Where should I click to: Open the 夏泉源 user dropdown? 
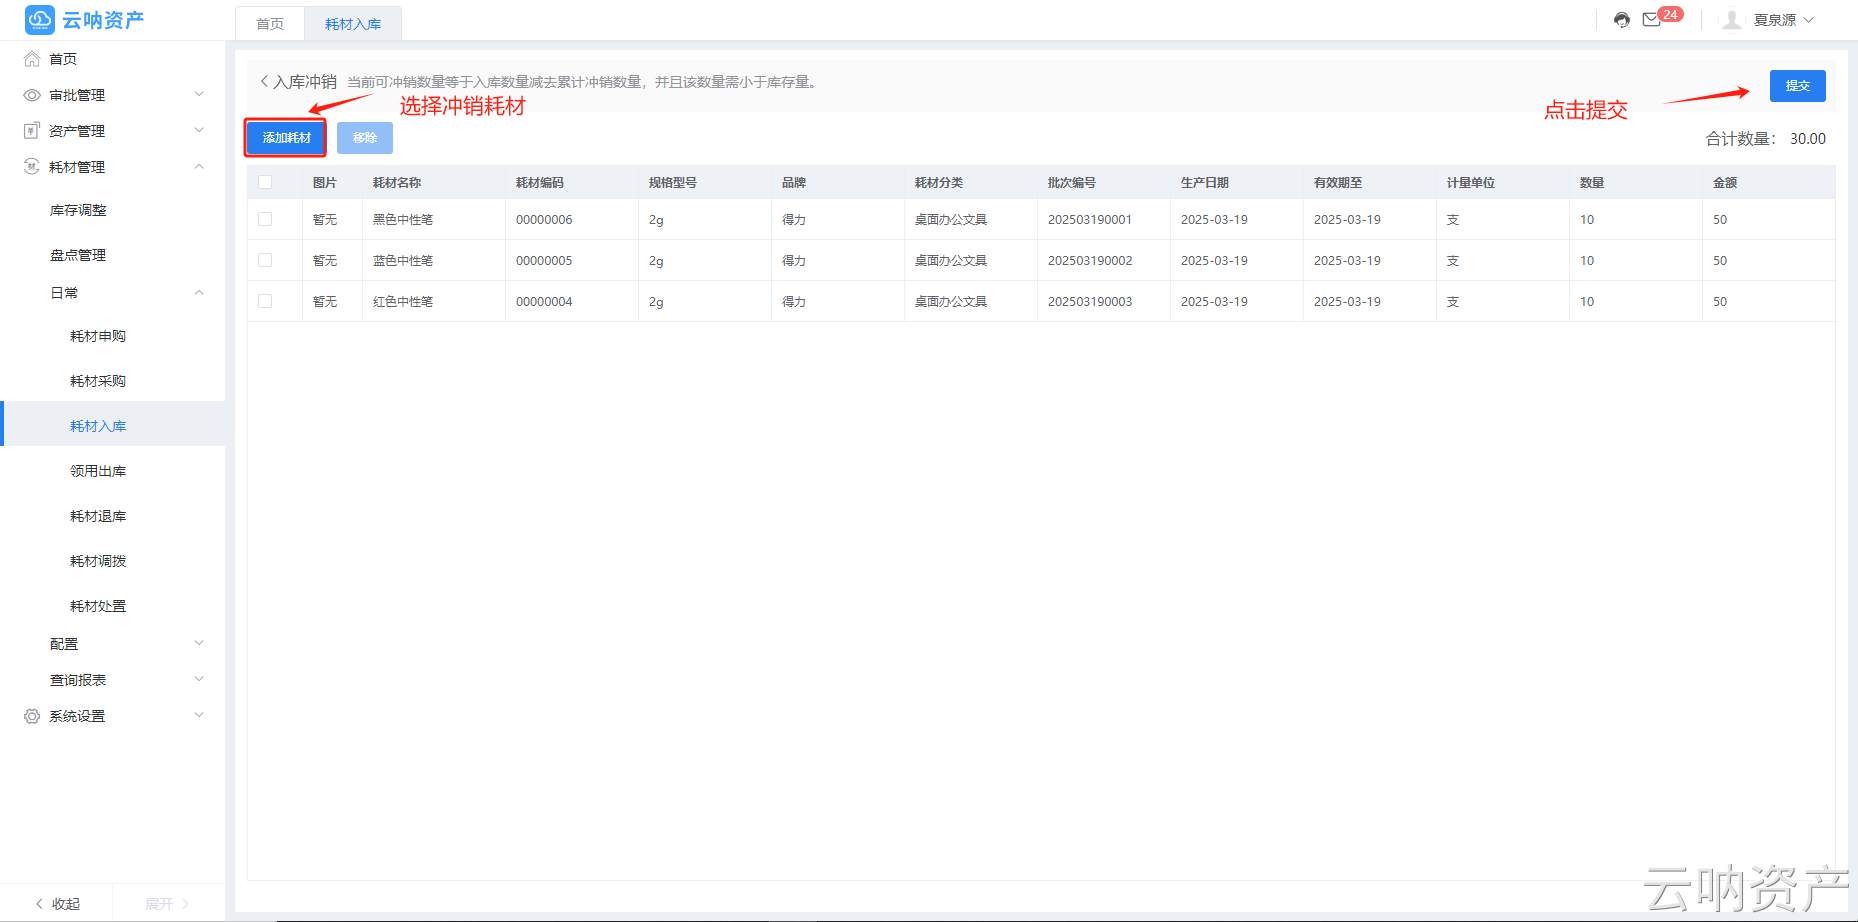click(x=1785, y=20)
